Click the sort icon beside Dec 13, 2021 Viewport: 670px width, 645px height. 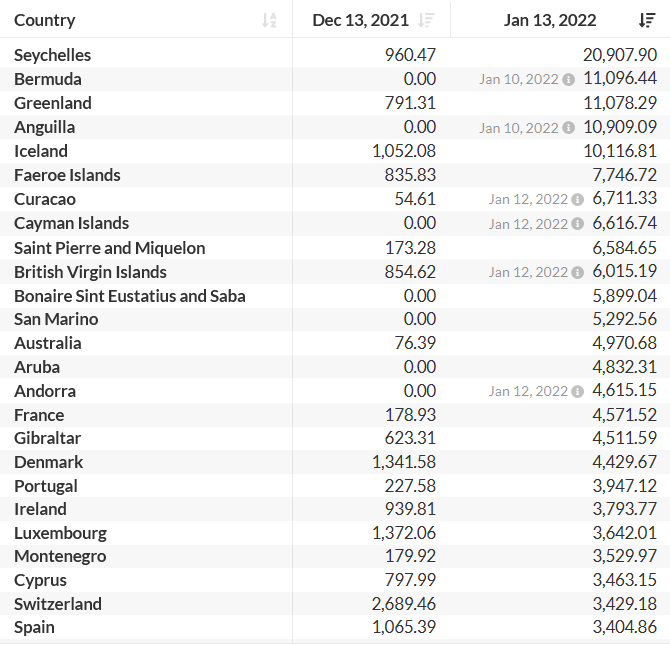pyautogui.click(x=427, y=20)
